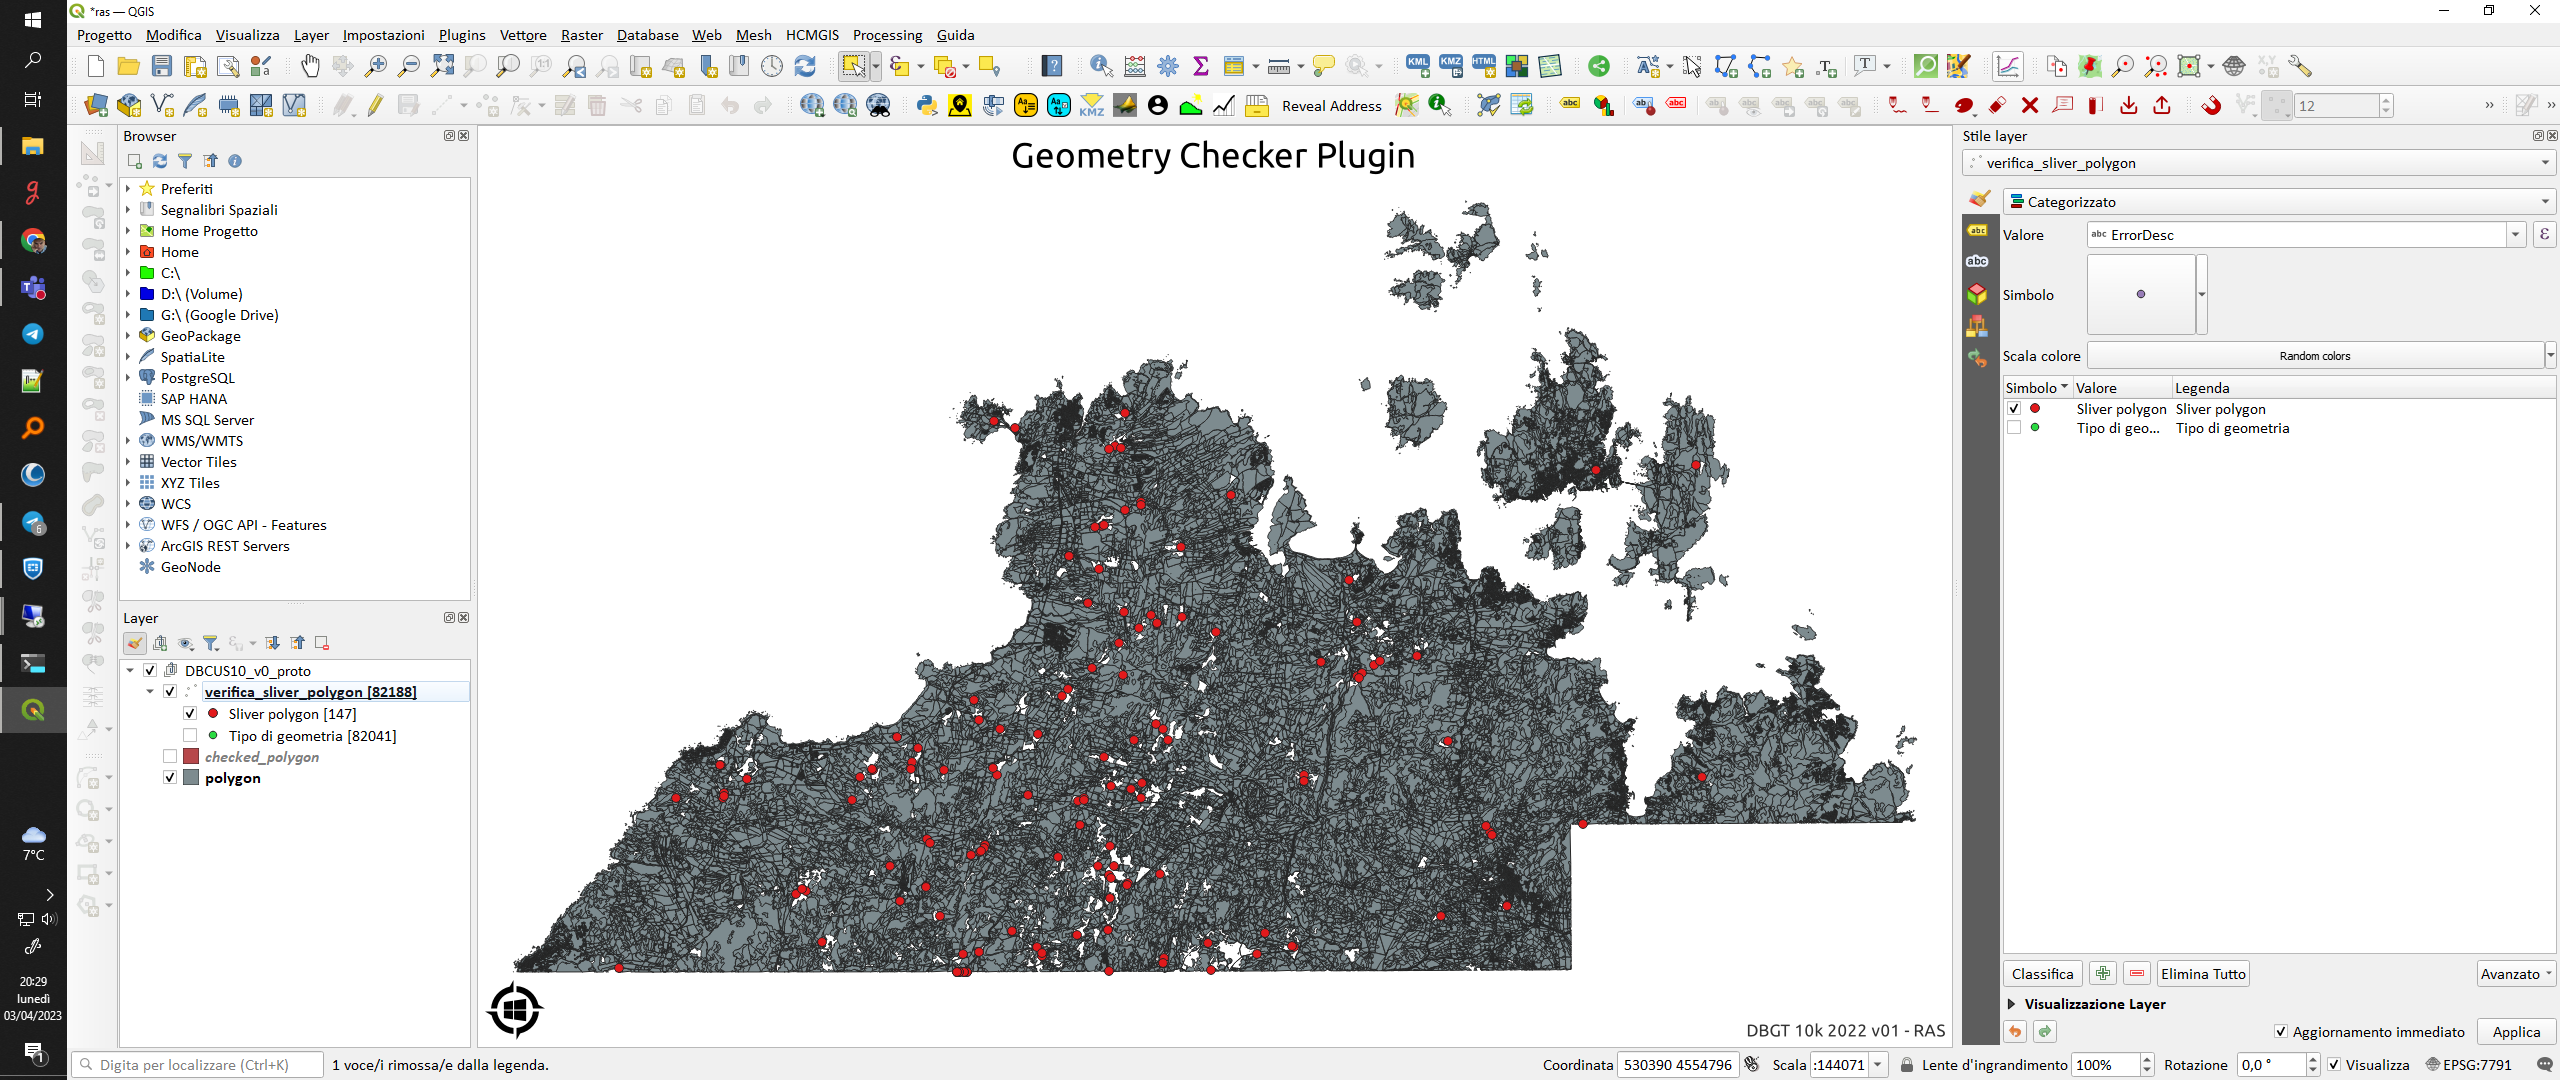Viewport: 2560px width, 1080px height.
Task: Click the Refresh map icon
Action: [805, 67]
